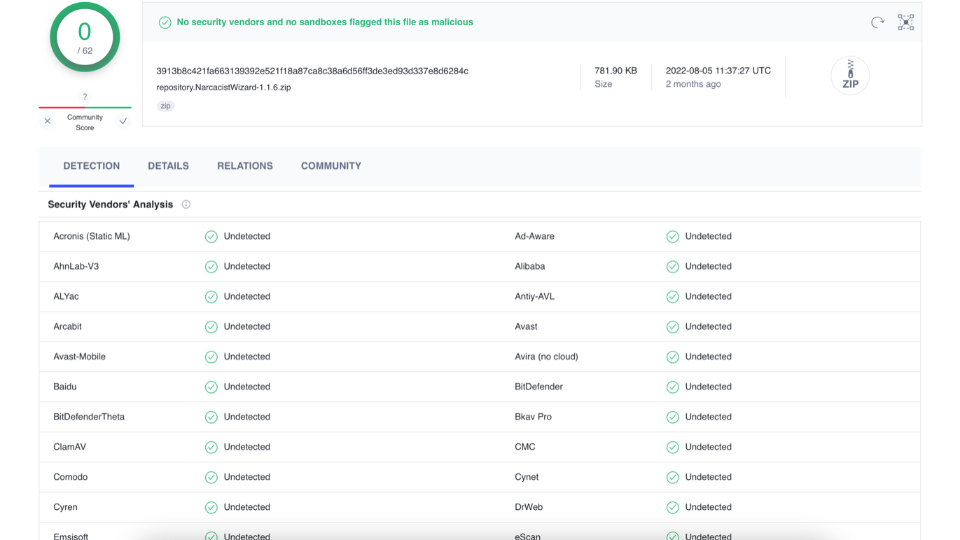Click the Acronis (Static ML) vendor name

[x=91, y=236]
